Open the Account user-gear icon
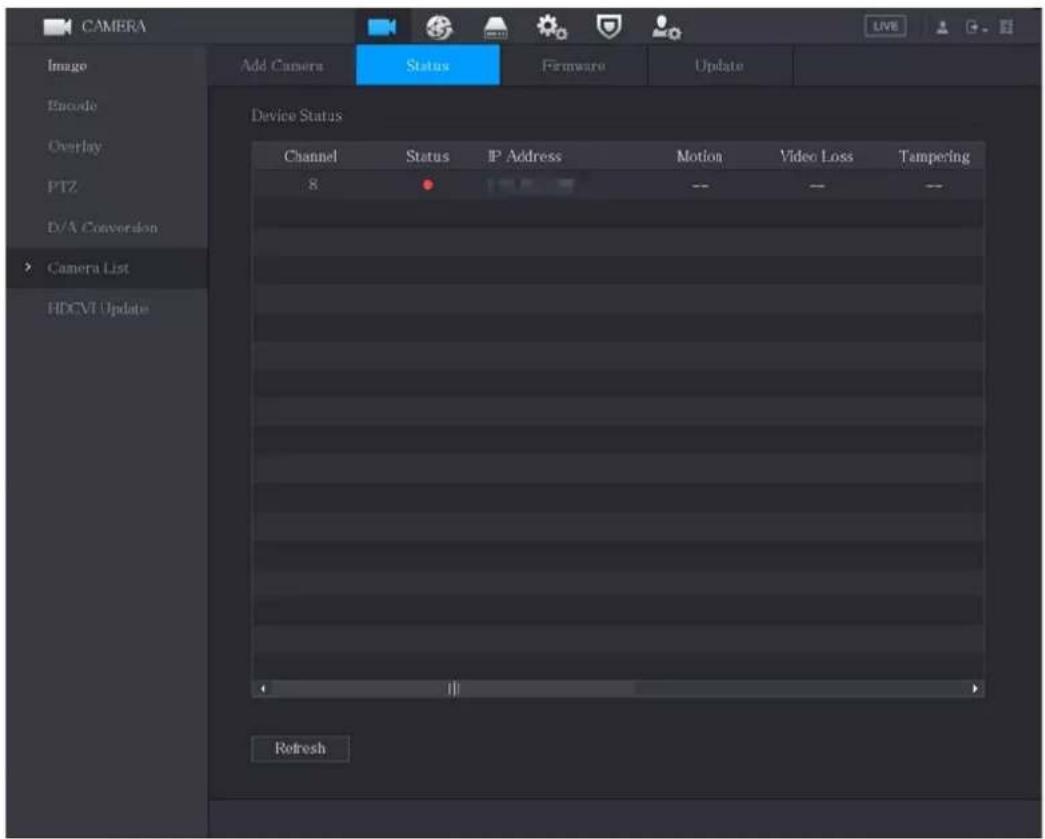Screen dimensions: 1045x839 coord(666,27)
